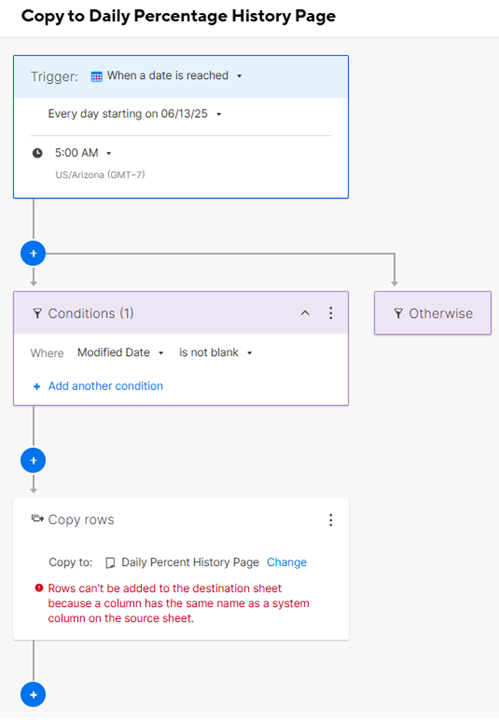Add a step using the plus button below Trigger

(33, 253)
